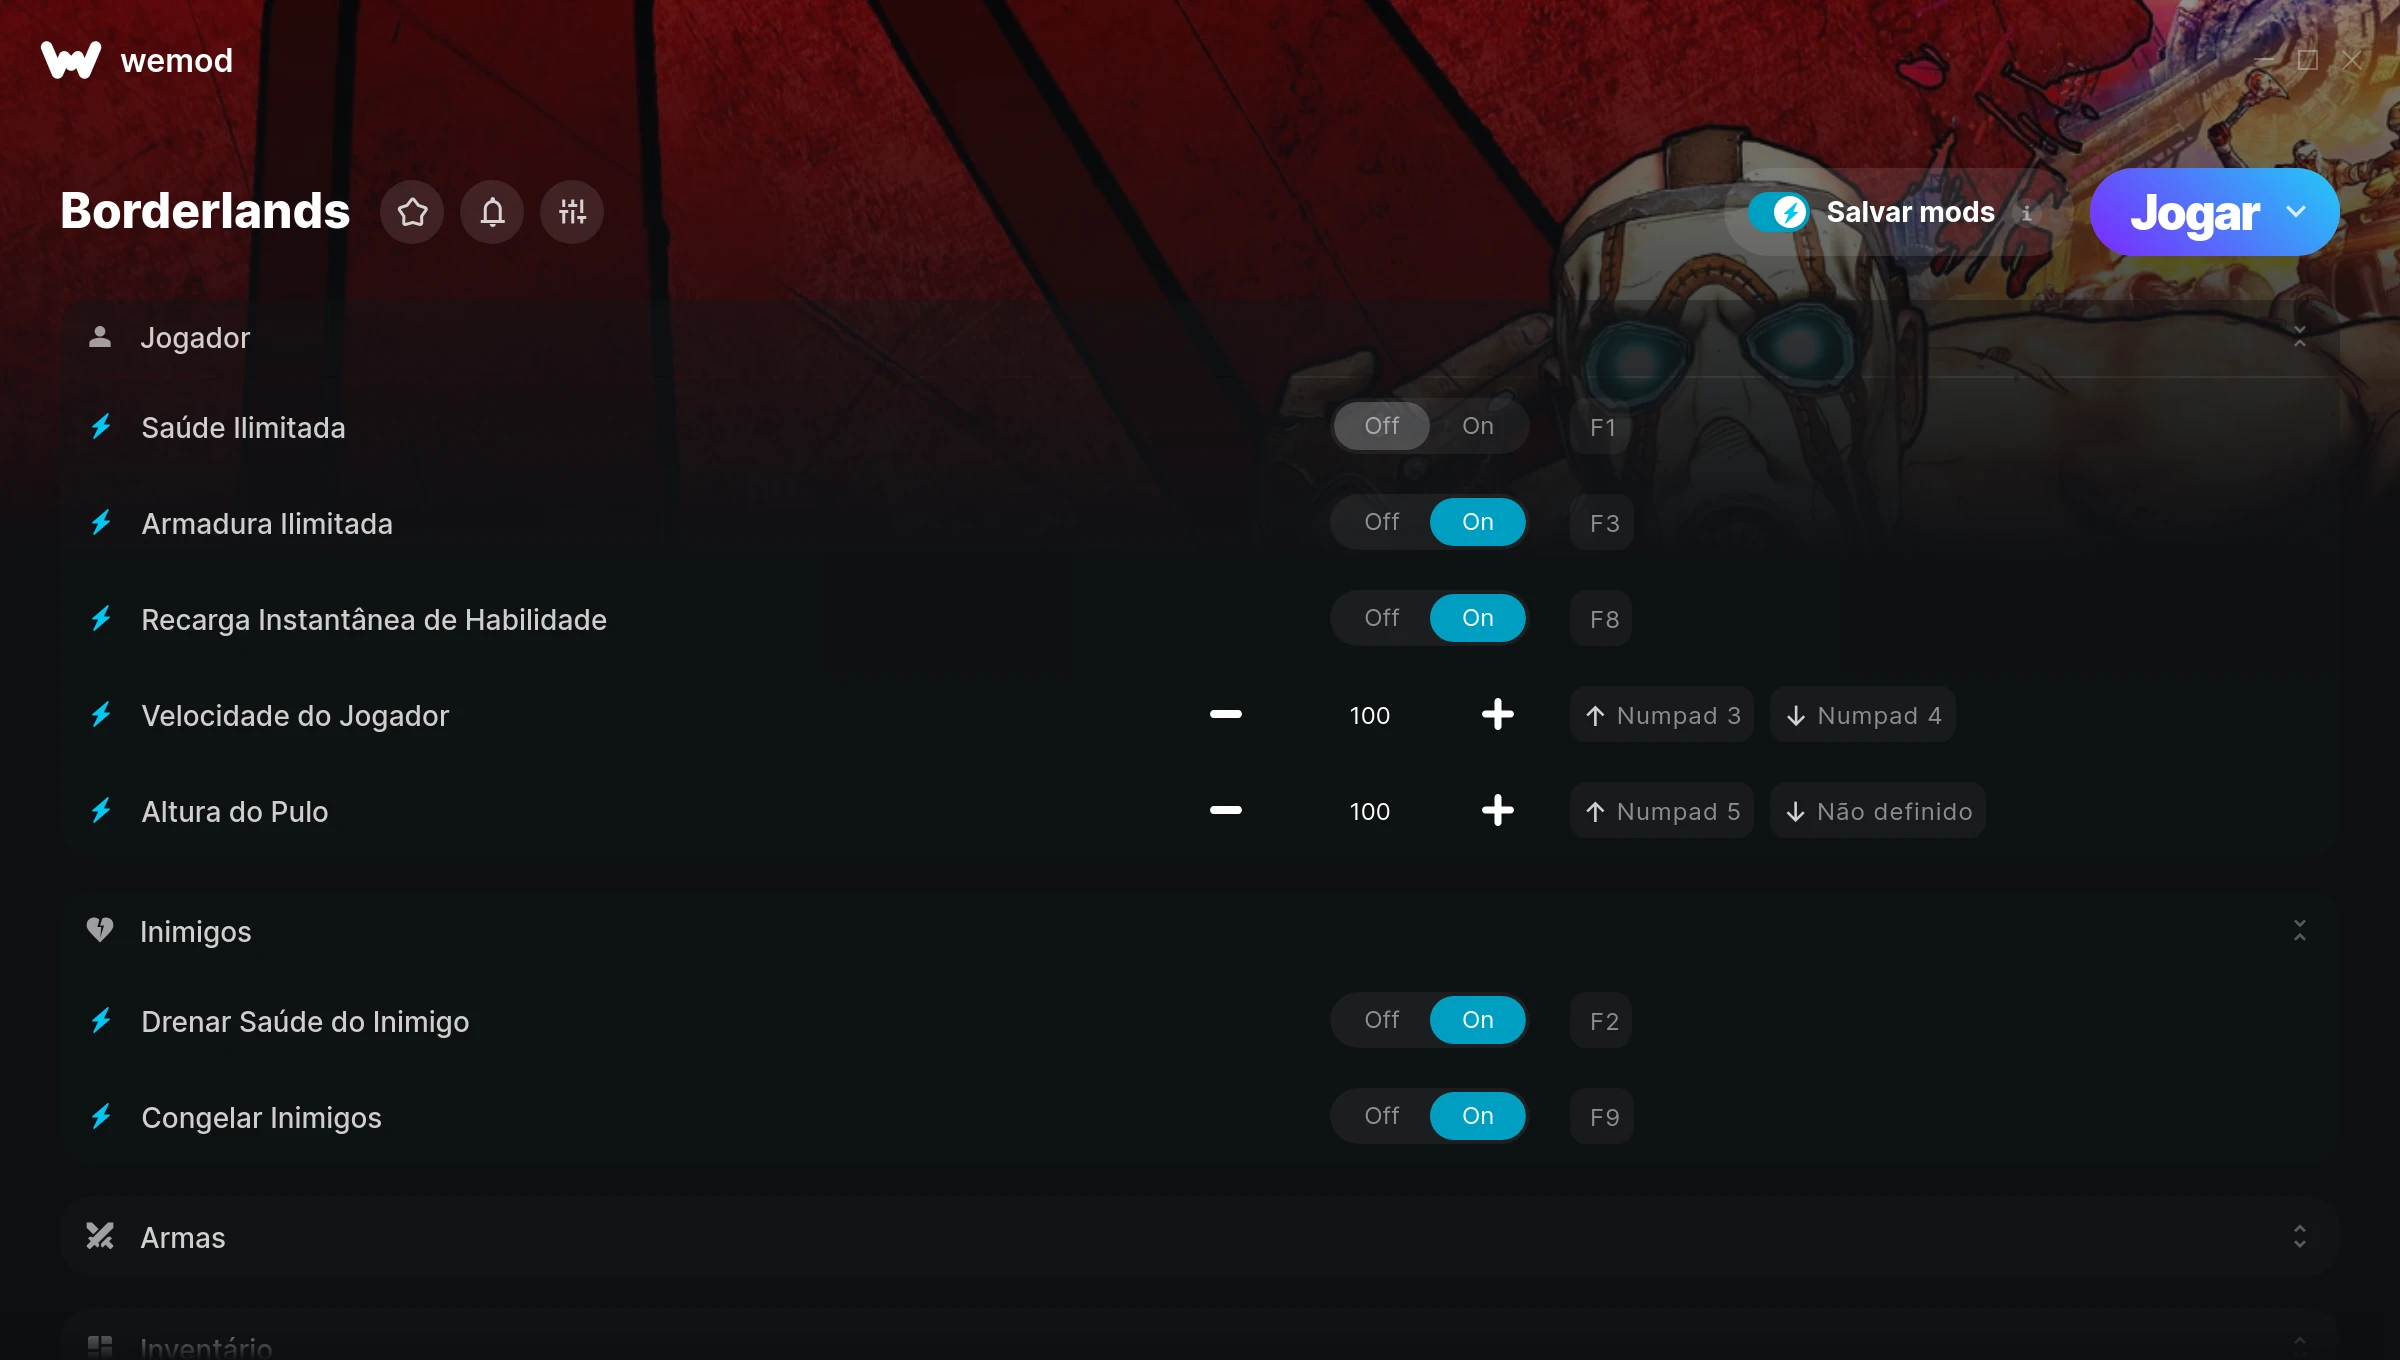This screenshot has height=1360, width=2400.
Task: Collapse the Jogador section
Action: pos(2300,337)
